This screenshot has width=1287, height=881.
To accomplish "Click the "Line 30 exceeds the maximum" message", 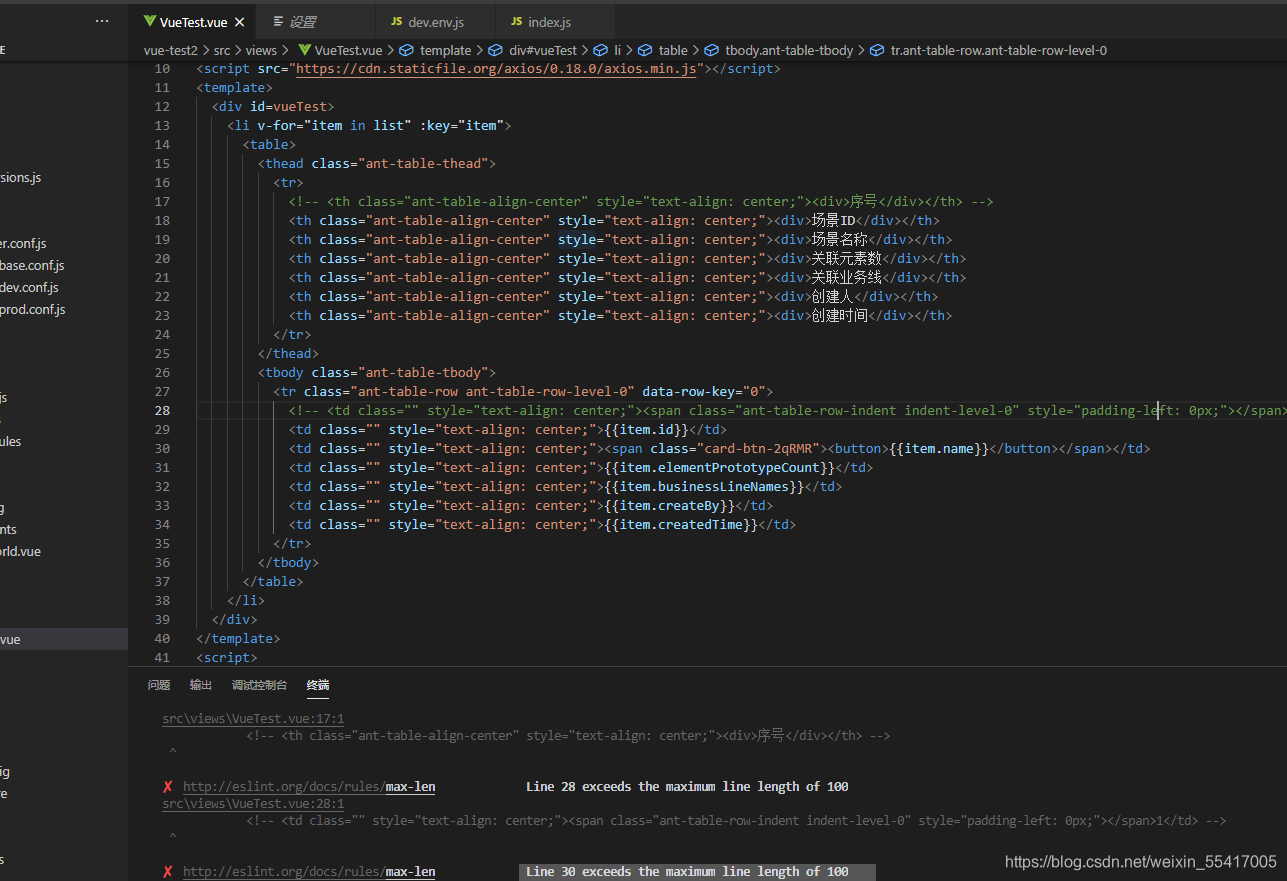I will pos(687,872).
